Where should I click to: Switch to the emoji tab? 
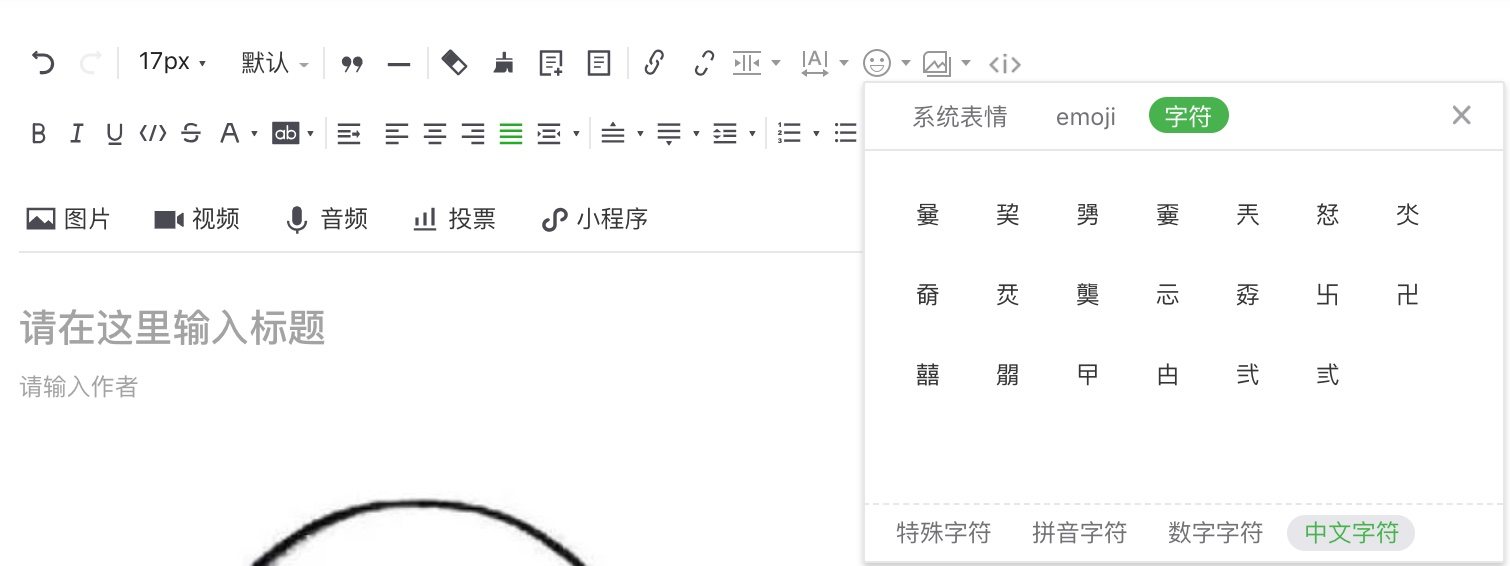click(x=1086, y=117)
